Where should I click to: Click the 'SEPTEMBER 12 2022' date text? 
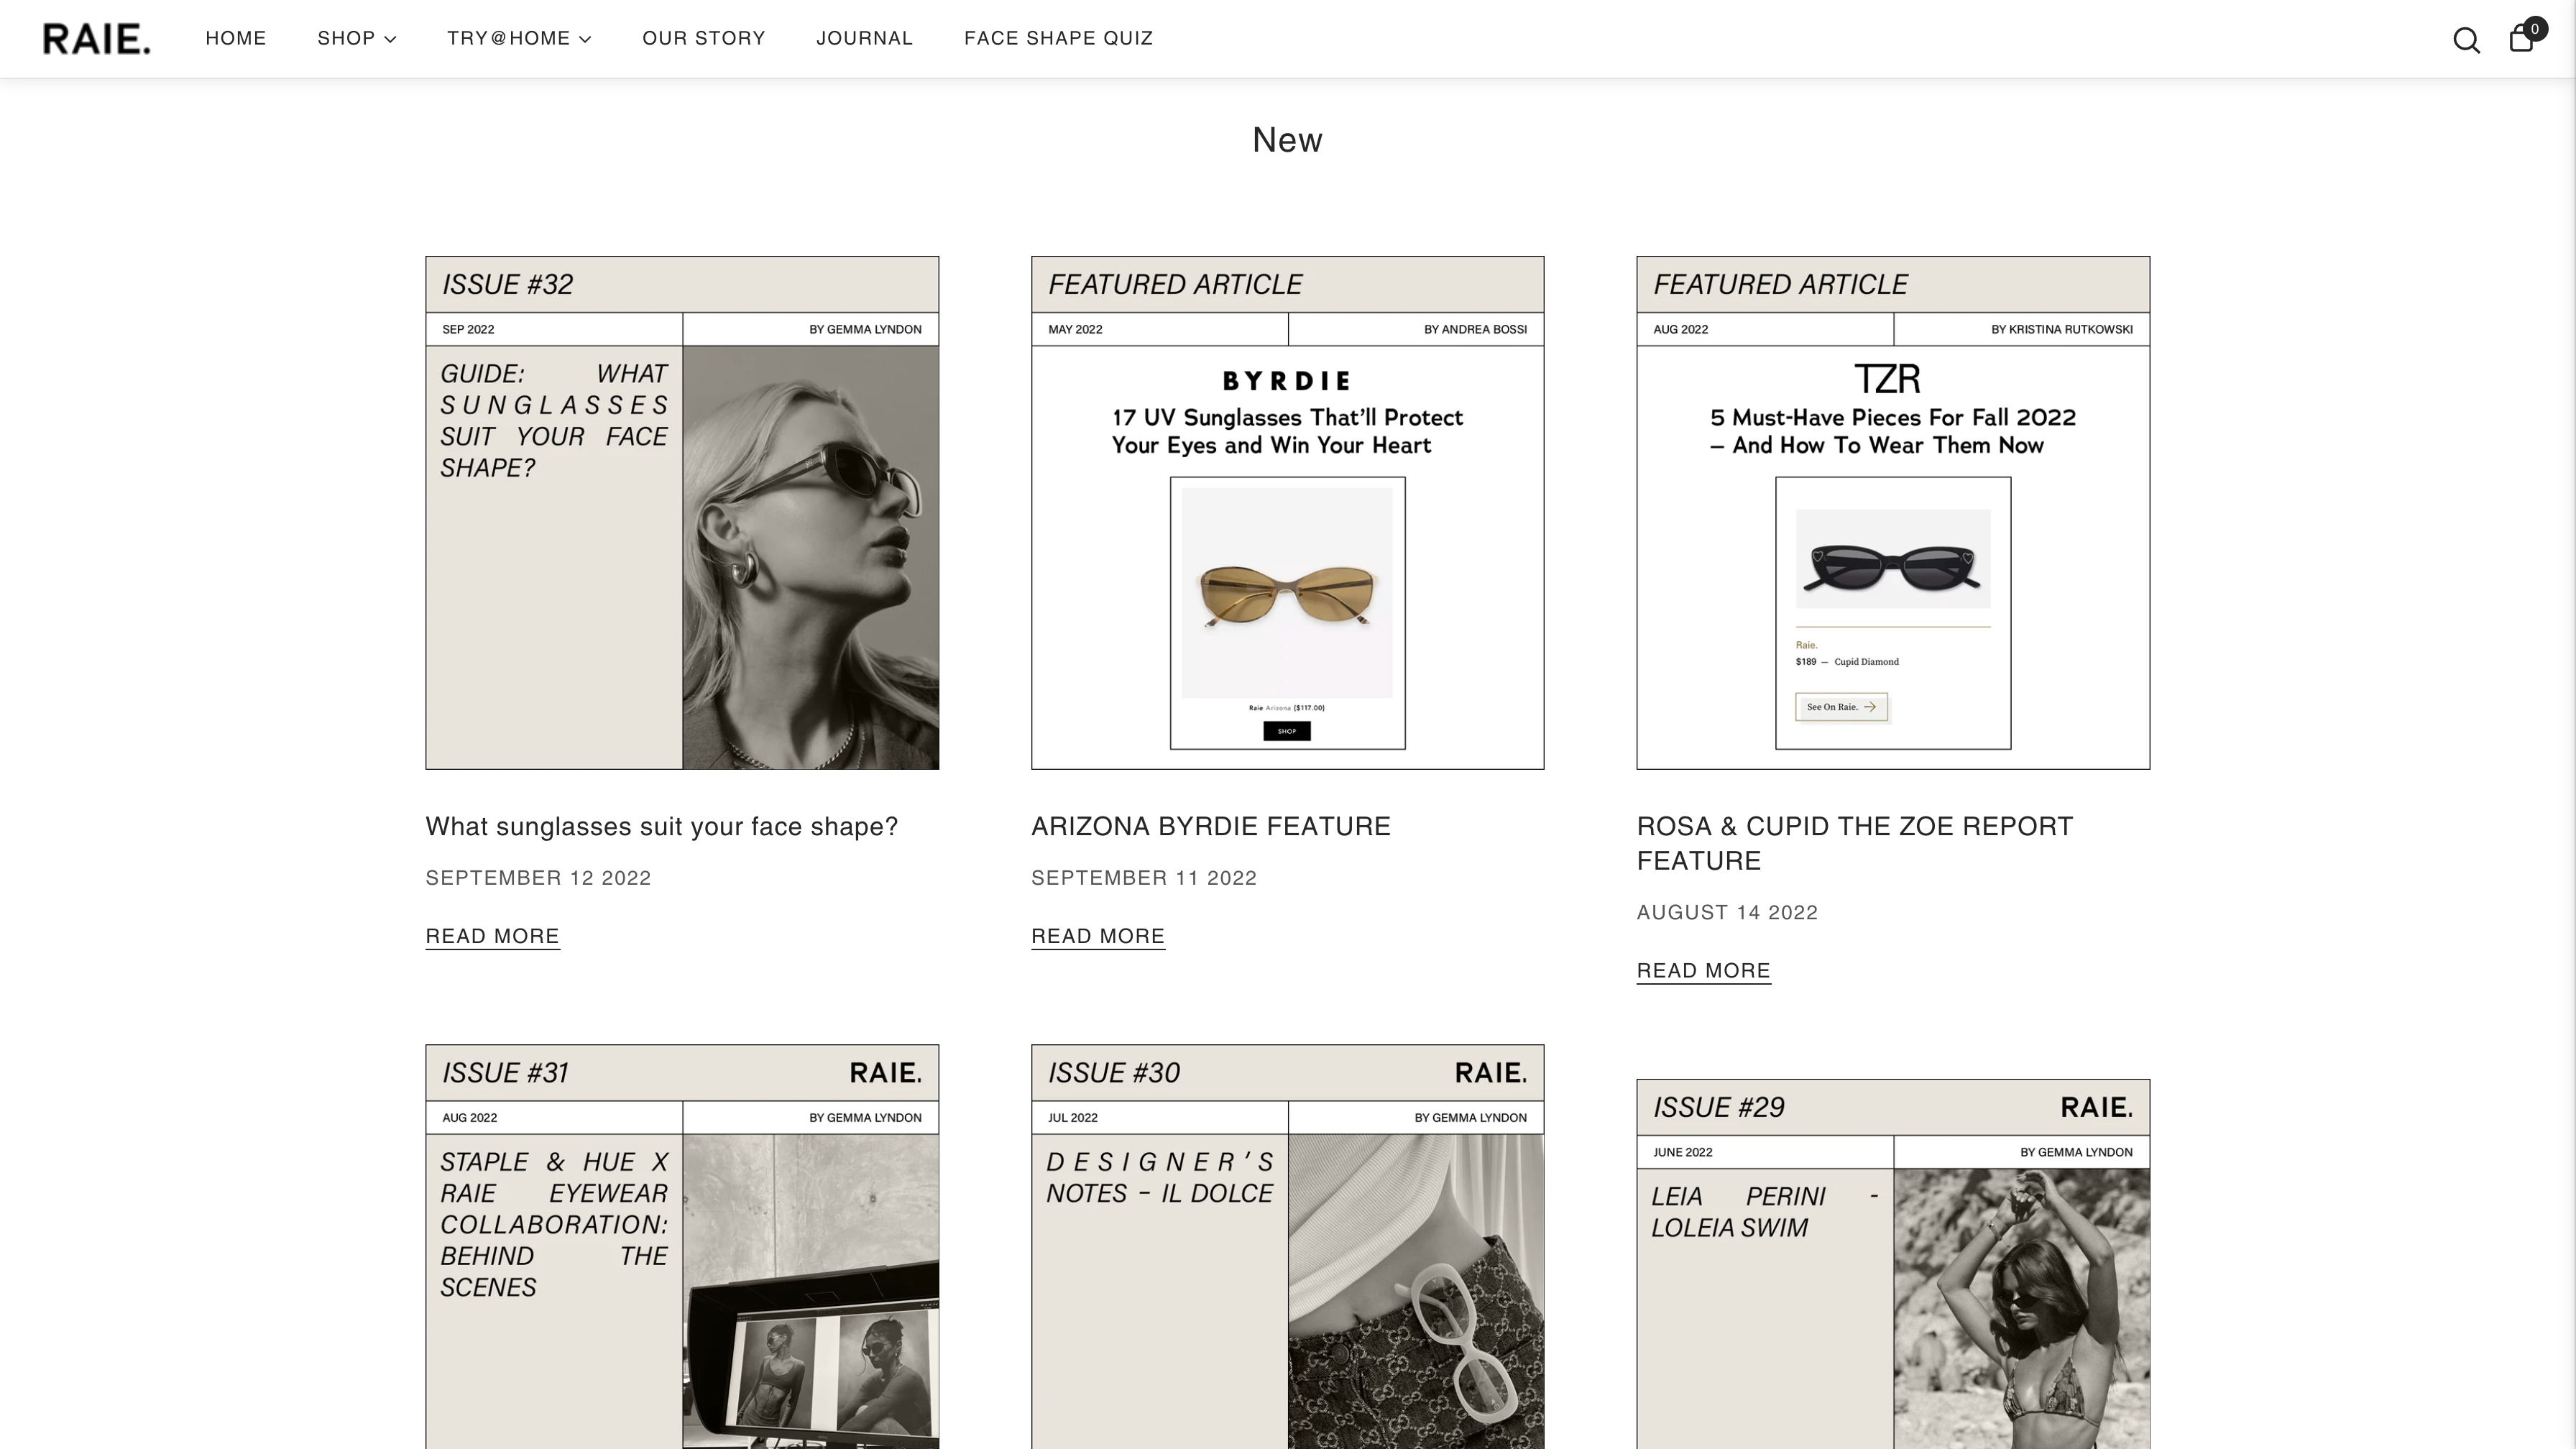[539, 878]
